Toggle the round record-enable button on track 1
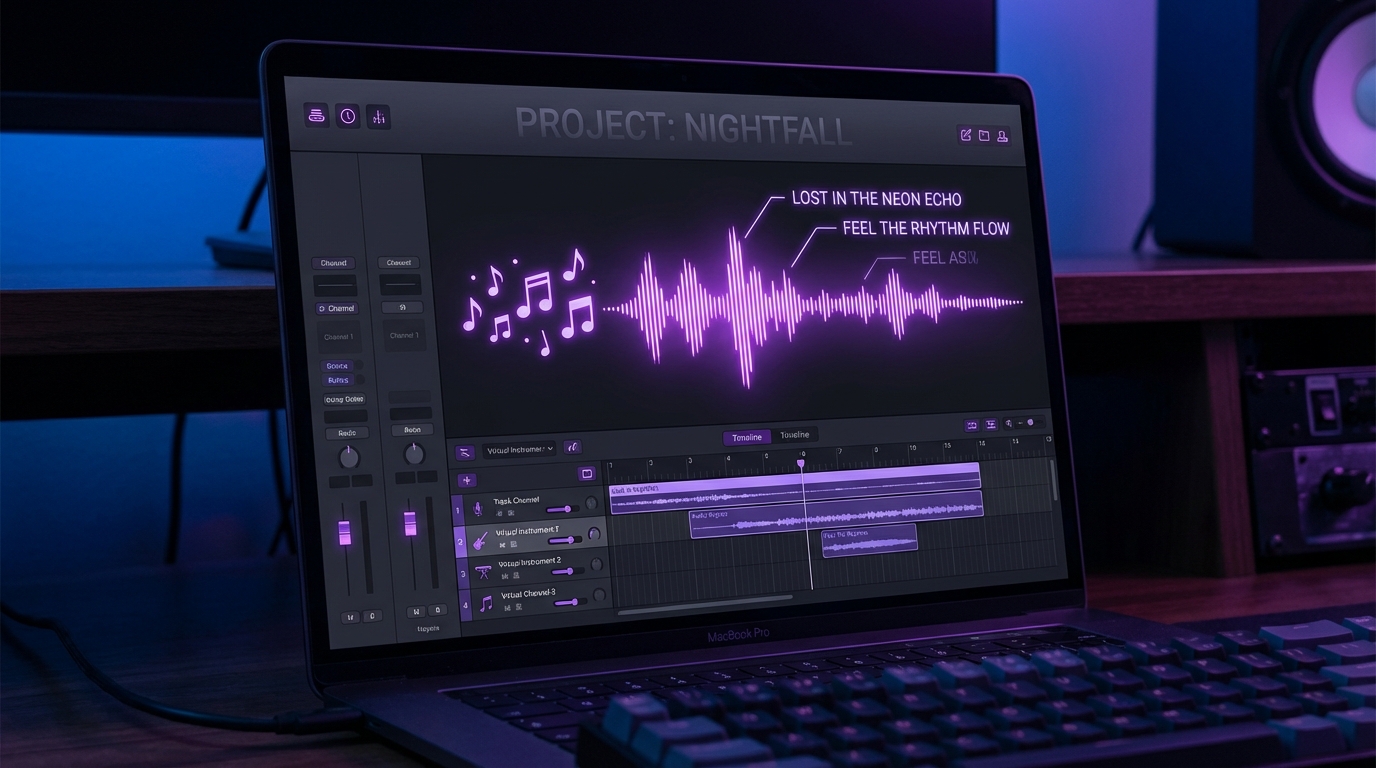The height and width of the screenshot is (768, 1376). (x=591, y=504)
